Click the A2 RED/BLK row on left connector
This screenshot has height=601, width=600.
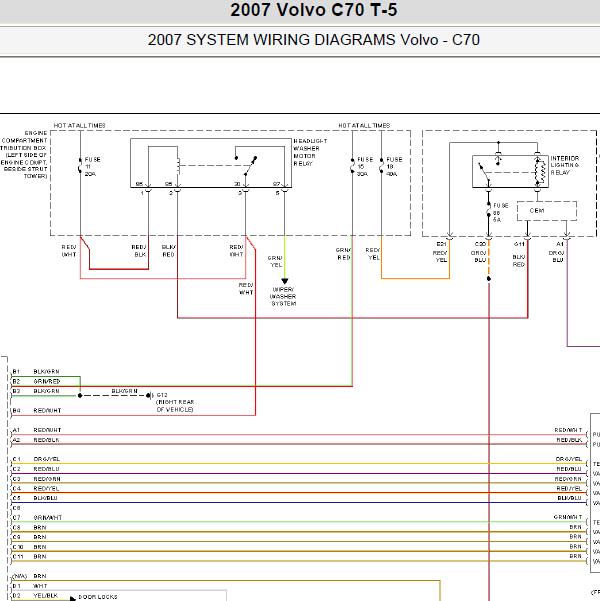(x=36, y=440)
